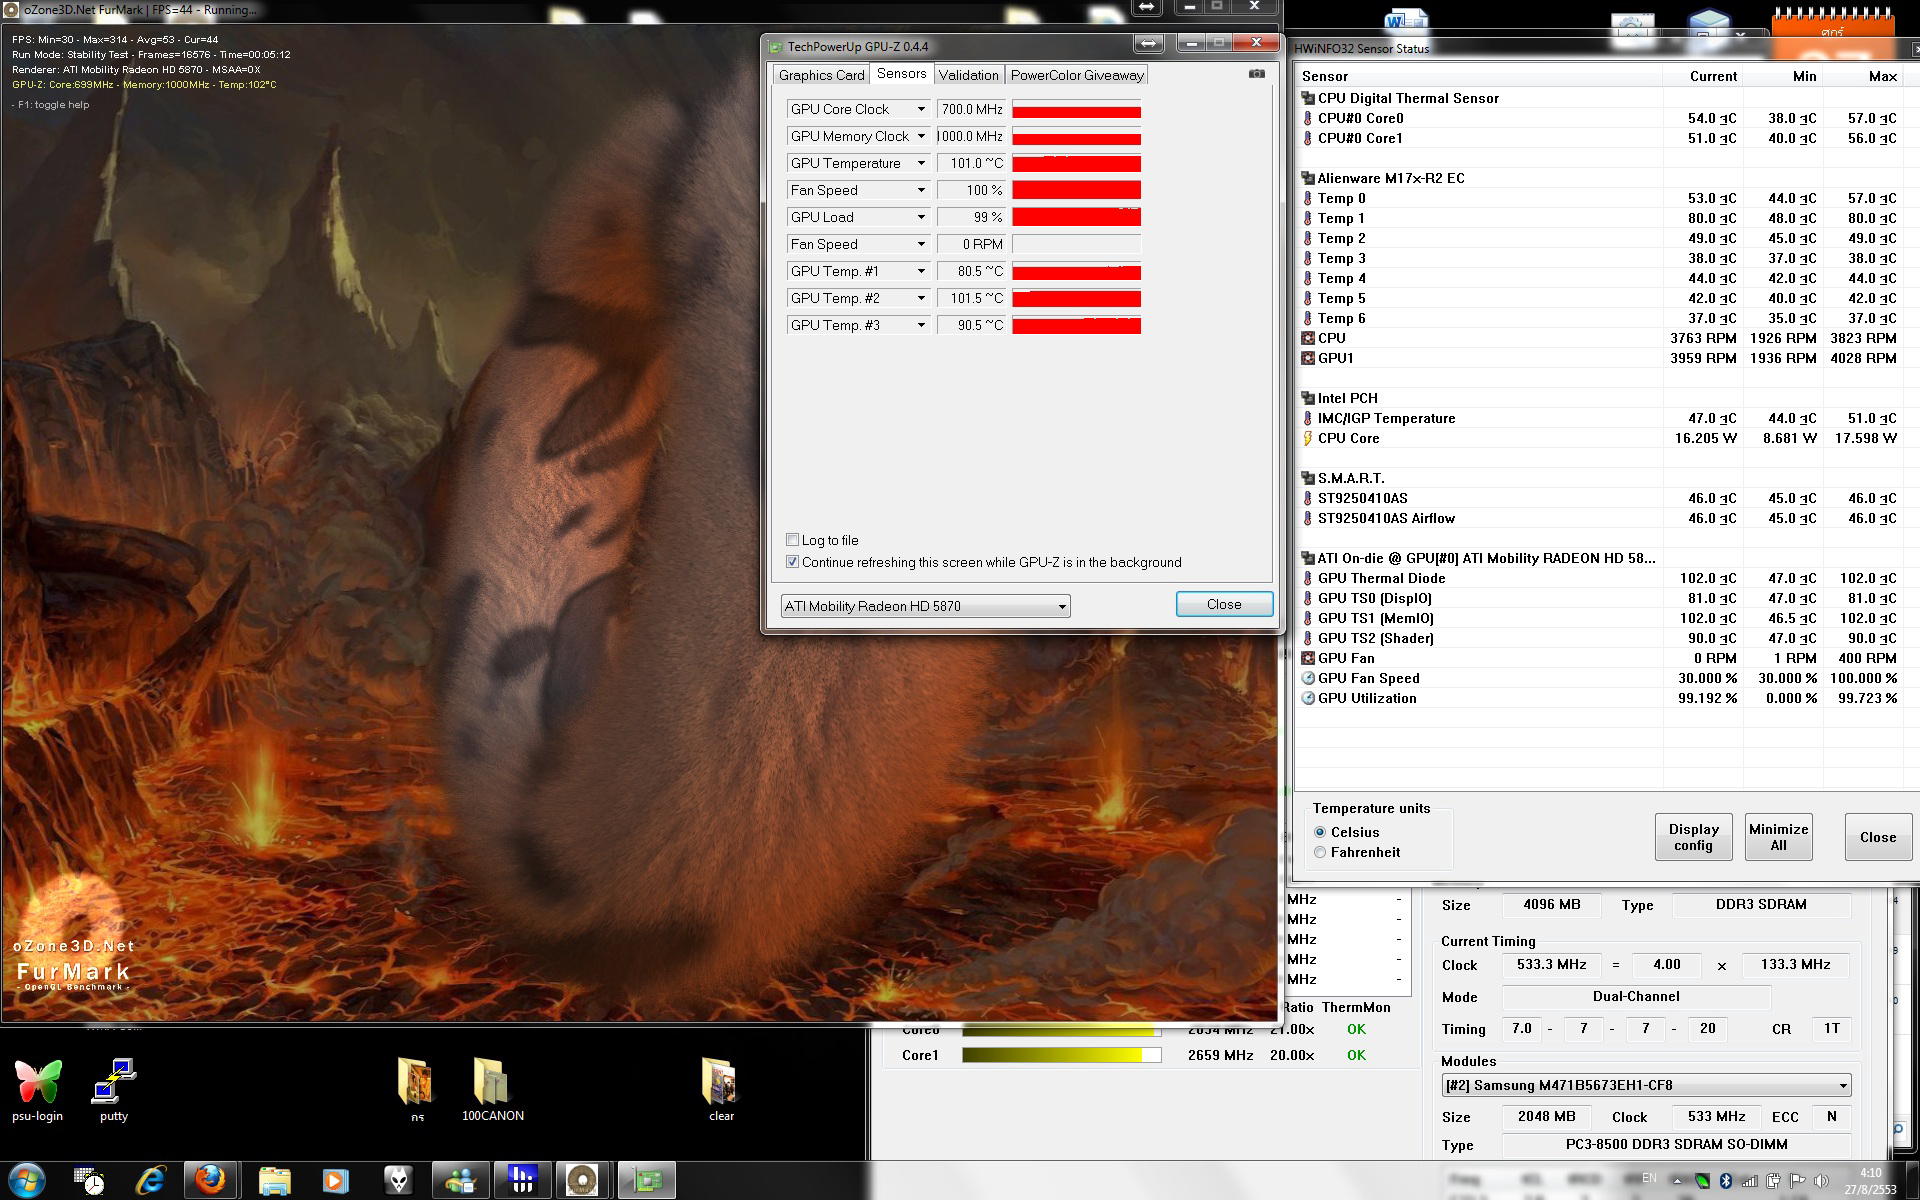This screenshot has width=1920, height=1200.
Task: Click the GPU Utilization row
Action: pyautogui.click(x=1600, y=698)
